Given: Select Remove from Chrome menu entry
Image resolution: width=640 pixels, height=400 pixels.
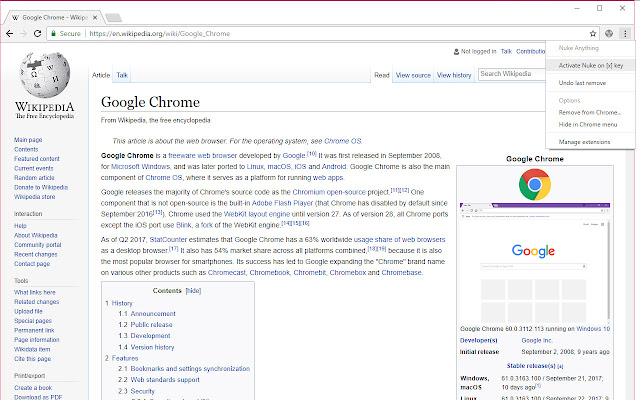Looking at the screenshot, I should (x=590, y=112).
